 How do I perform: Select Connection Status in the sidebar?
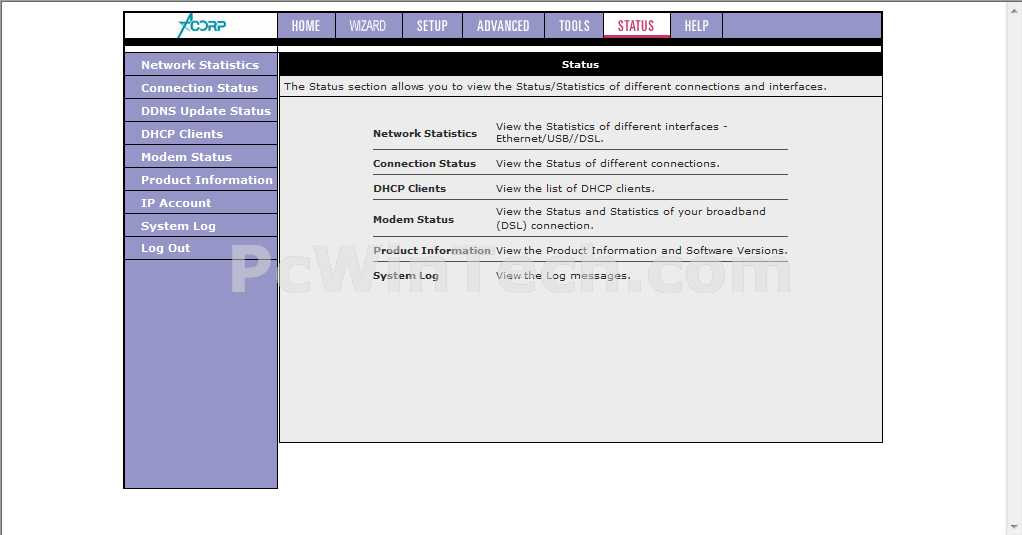click(x=201, y=88)
